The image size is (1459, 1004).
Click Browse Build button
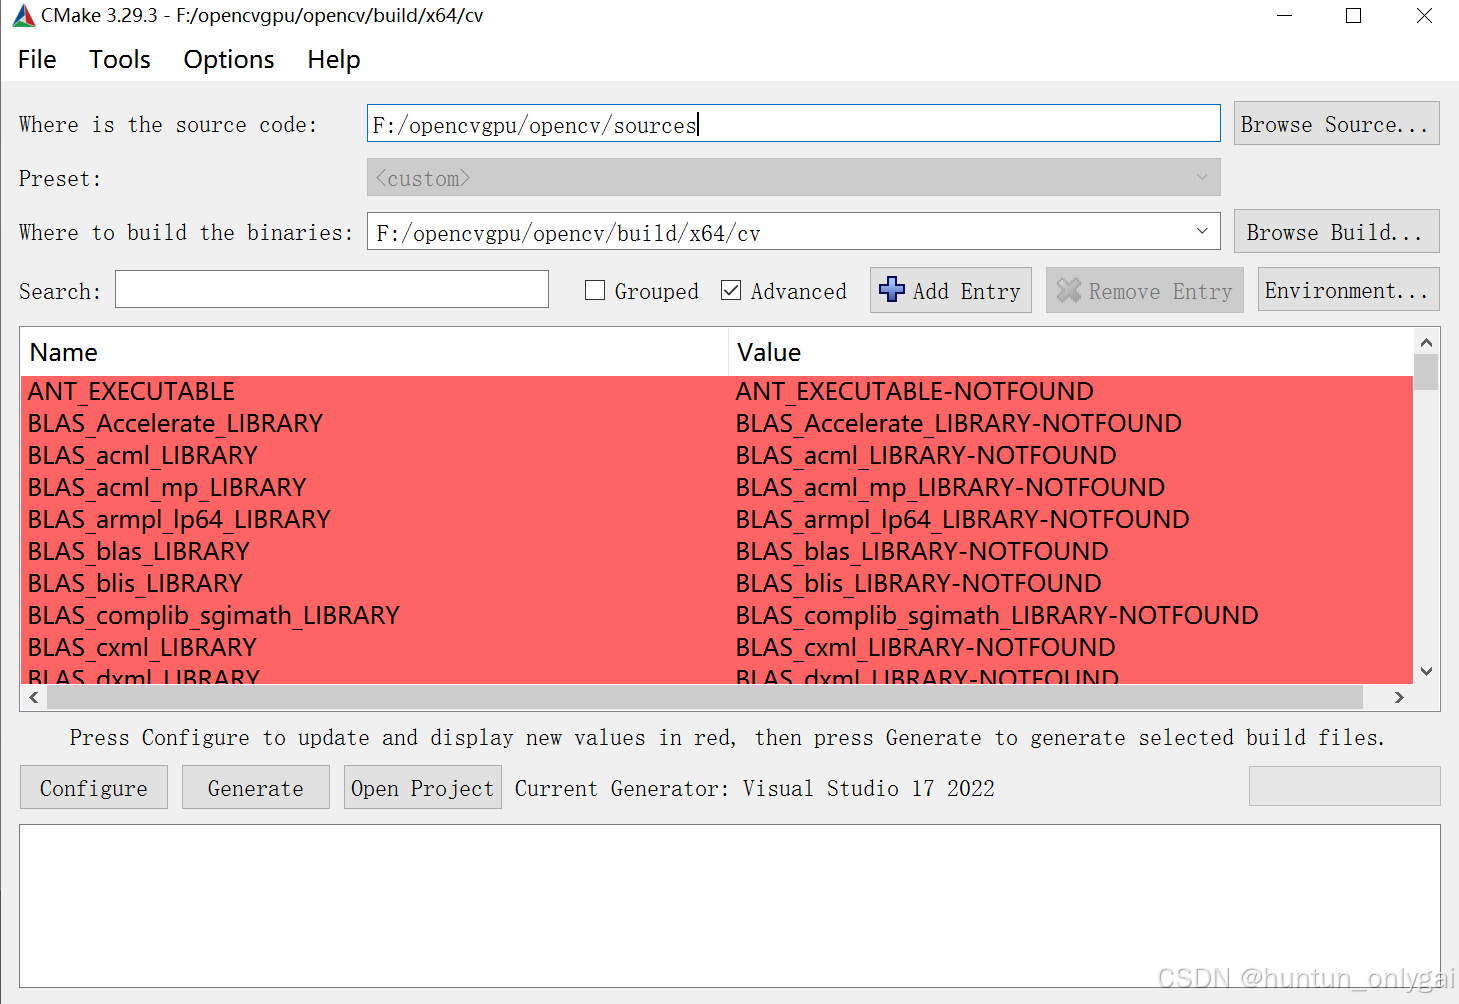(x=1336, y=232)
